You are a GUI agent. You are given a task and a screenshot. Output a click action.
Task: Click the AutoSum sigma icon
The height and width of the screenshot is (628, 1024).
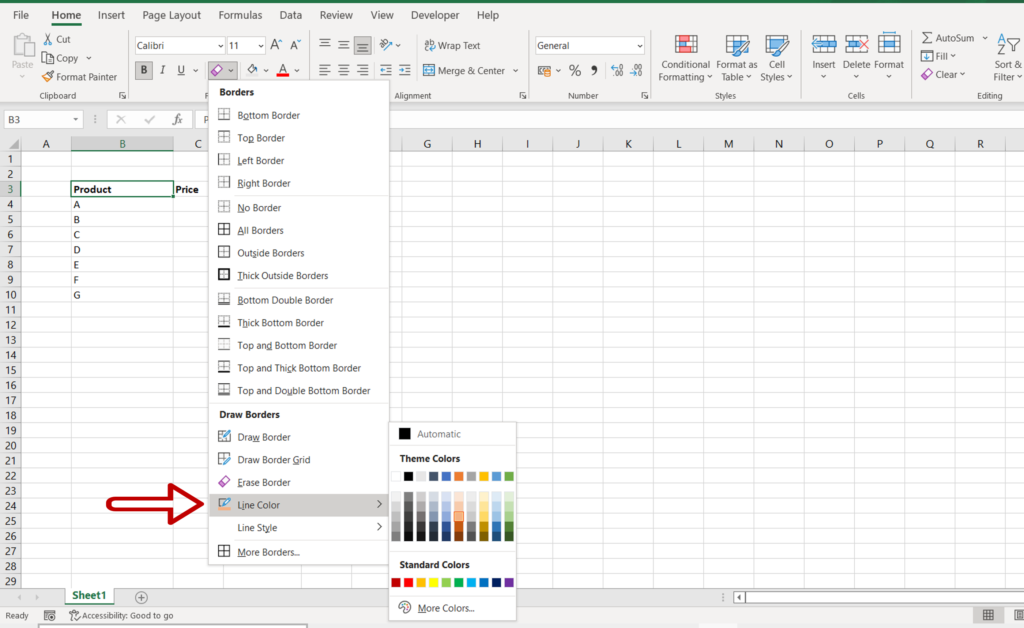click(927, 38)
